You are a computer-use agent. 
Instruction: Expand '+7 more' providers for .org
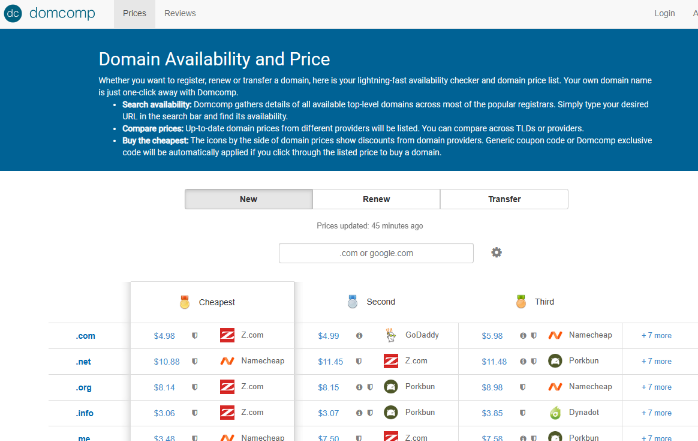click(x=656, y=387)
